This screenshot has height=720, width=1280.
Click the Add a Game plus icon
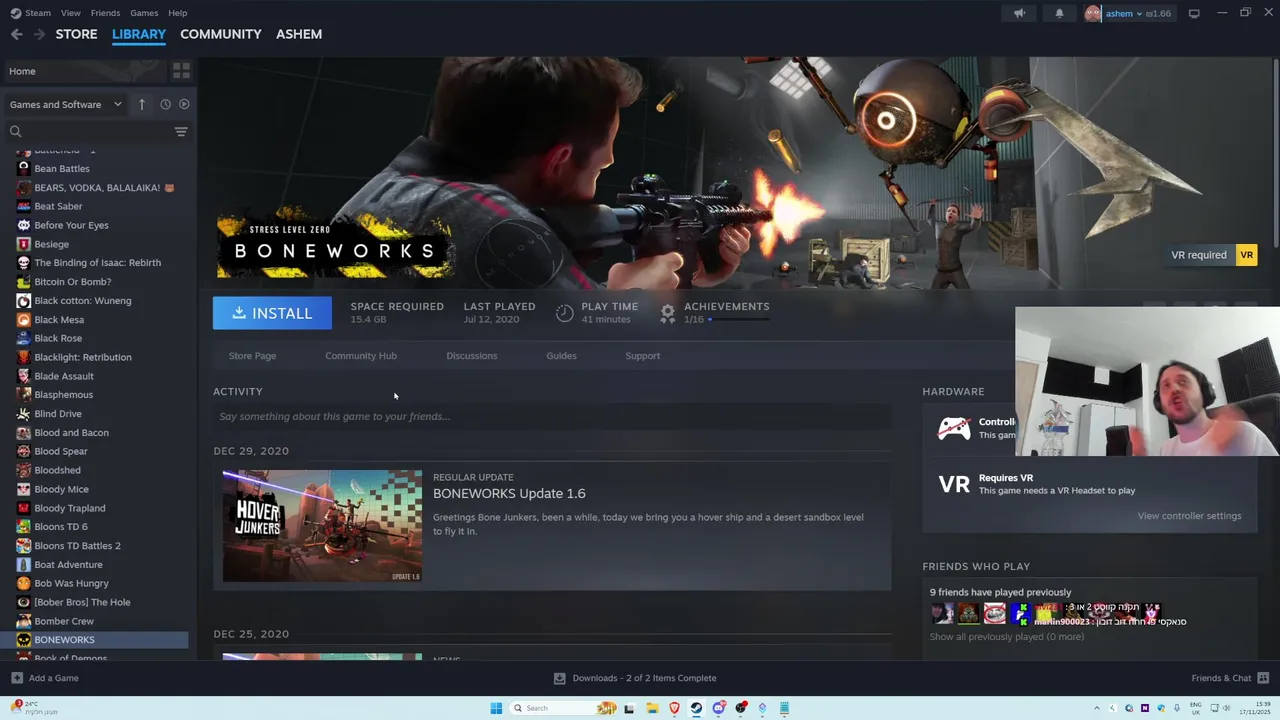pos(17,678)
